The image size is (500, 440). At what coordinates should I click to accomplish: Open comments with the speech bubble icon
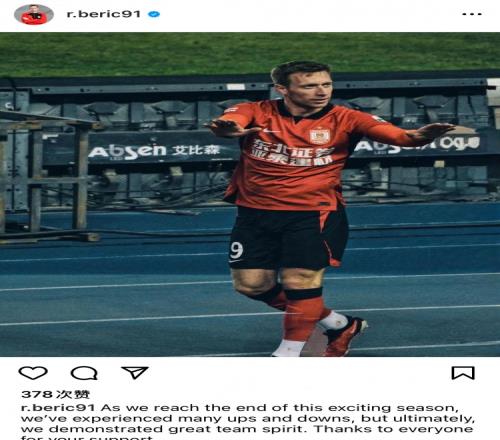[84, 373]
